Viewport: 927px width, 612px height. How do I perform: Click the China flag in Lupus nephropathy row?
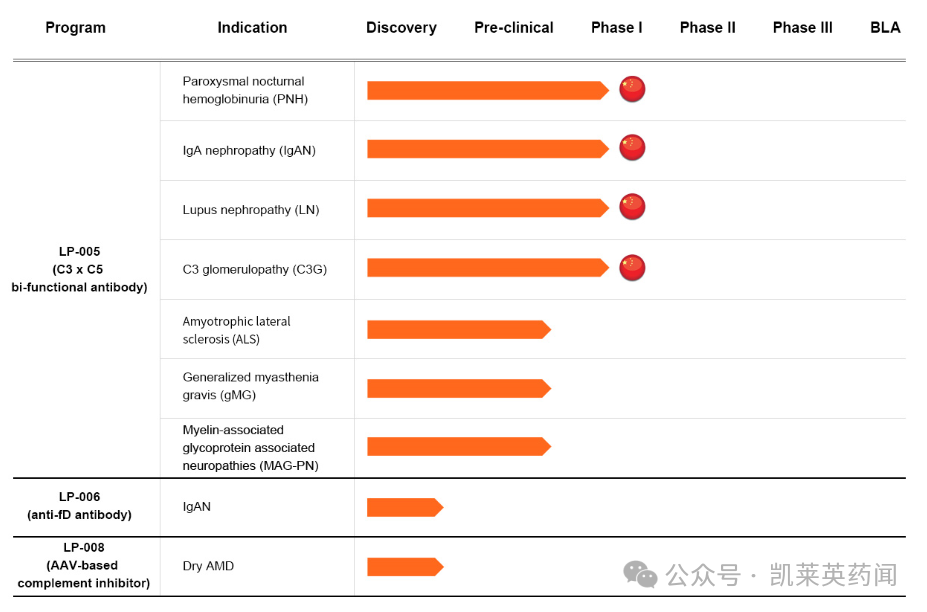click(x=632, y=207)
